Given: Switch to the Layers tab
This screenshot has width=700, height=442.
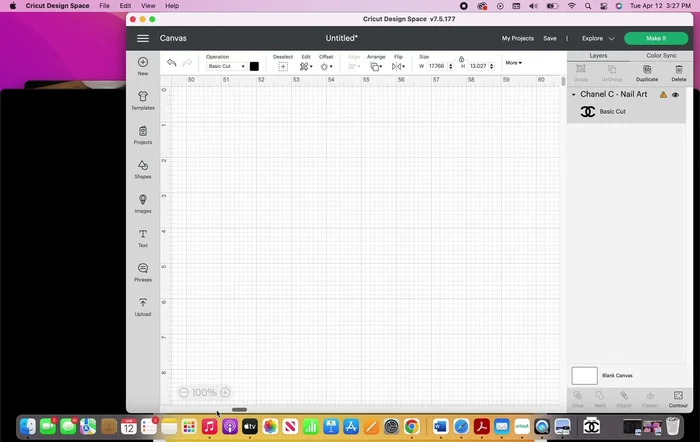Looking at the screenshot, I should [598, 56].
